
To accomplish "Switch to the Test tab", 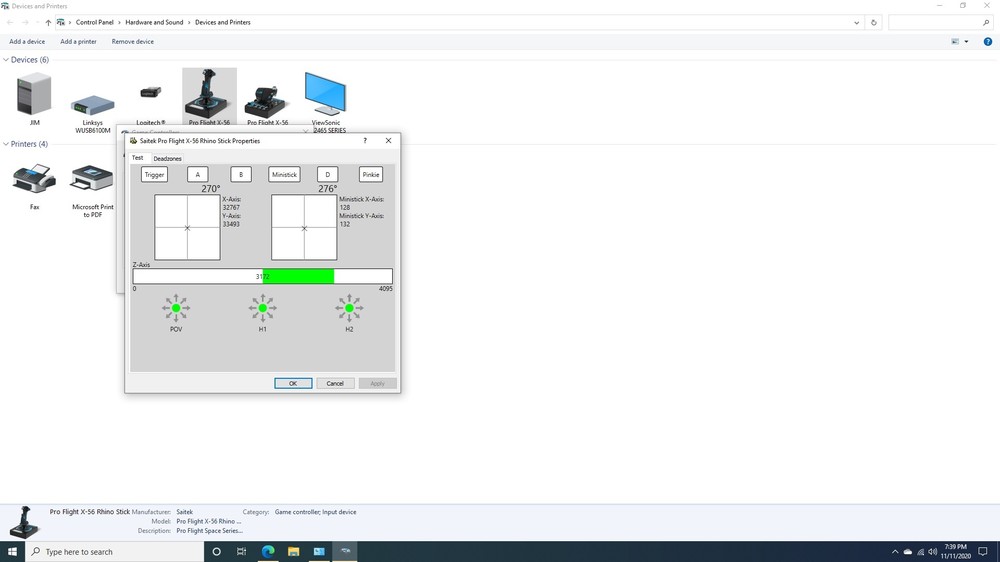I will point(138,158).
